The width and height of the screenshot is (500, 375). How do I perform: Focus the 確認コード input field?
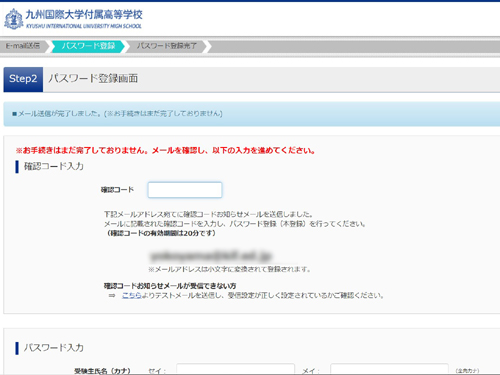click(x=185, y=190)
